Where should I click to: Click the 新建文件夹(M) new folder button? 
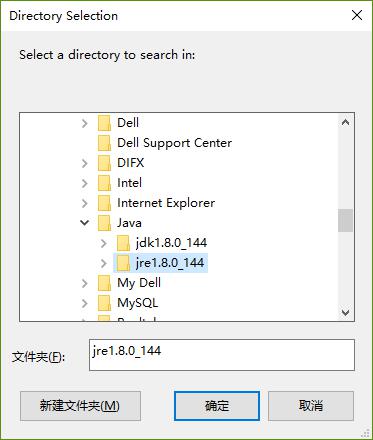(x=80, y=406)
